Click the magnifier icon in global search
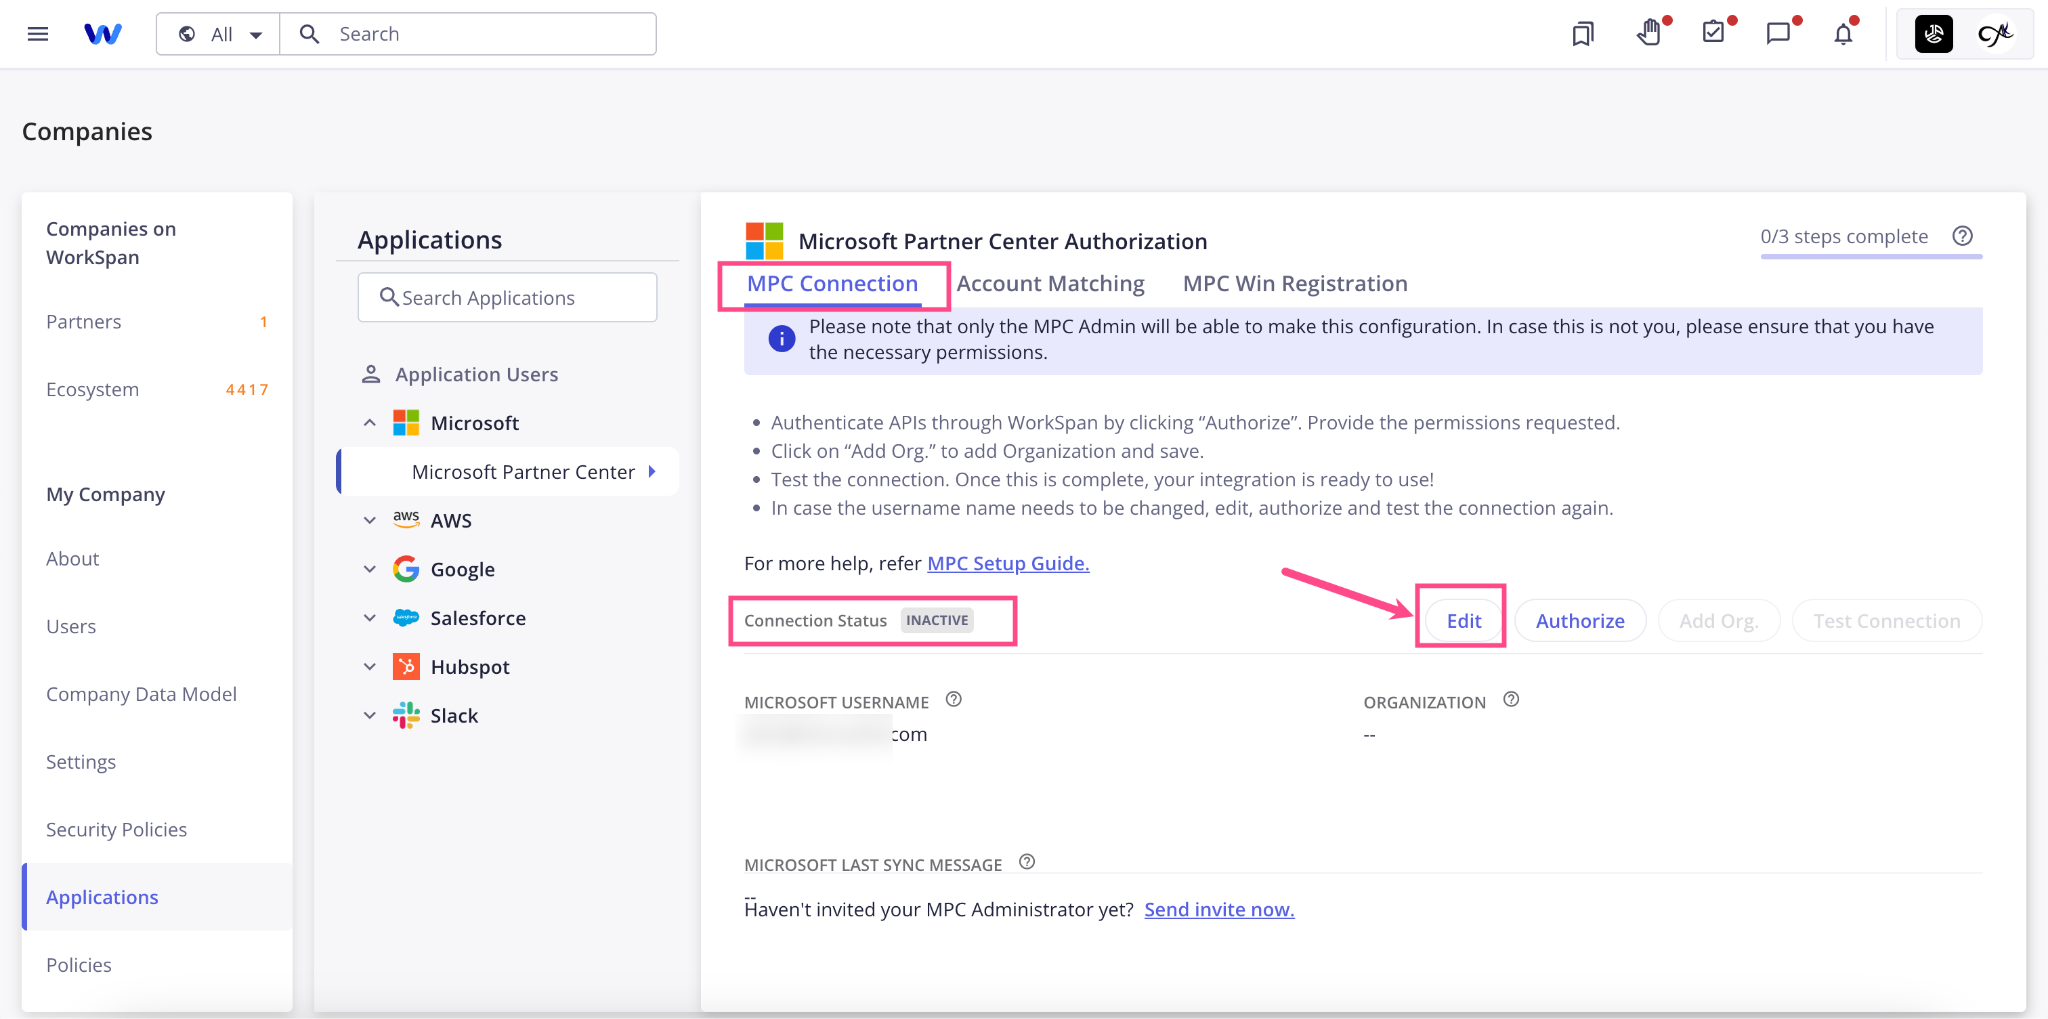2048x1019 pixels. click(310, 34)
